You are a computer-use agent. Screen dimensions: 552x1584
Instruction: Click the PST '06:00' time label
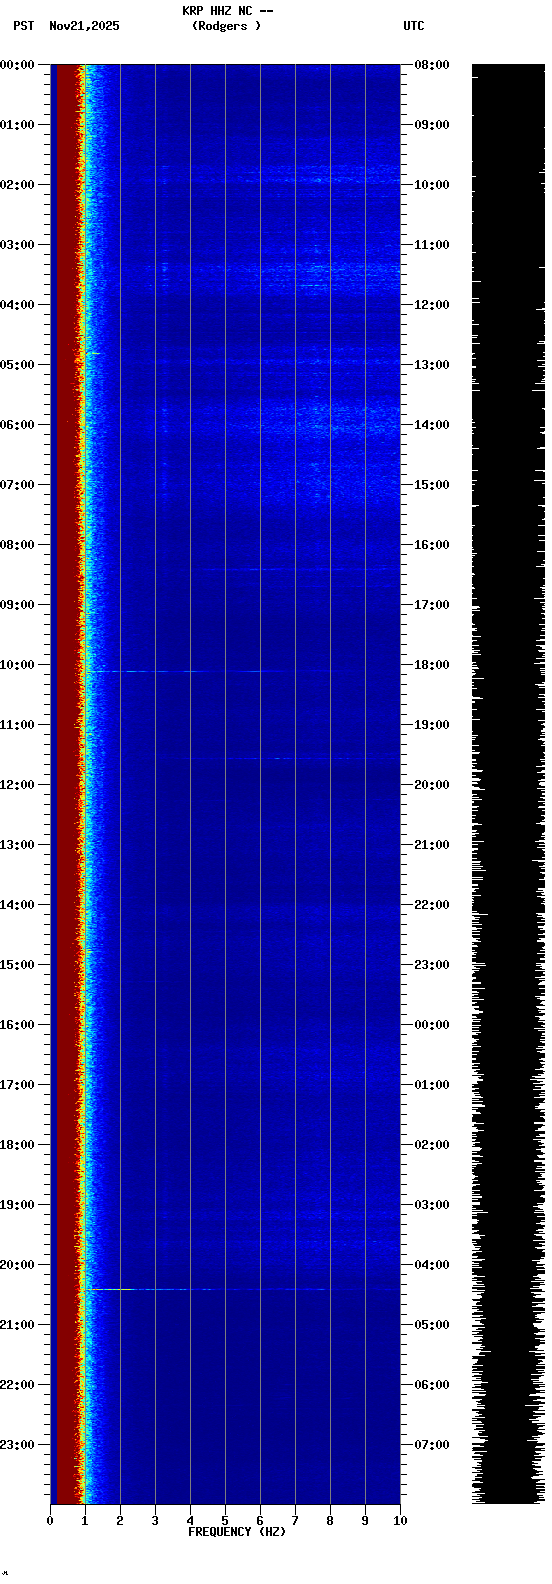[17, 425]
